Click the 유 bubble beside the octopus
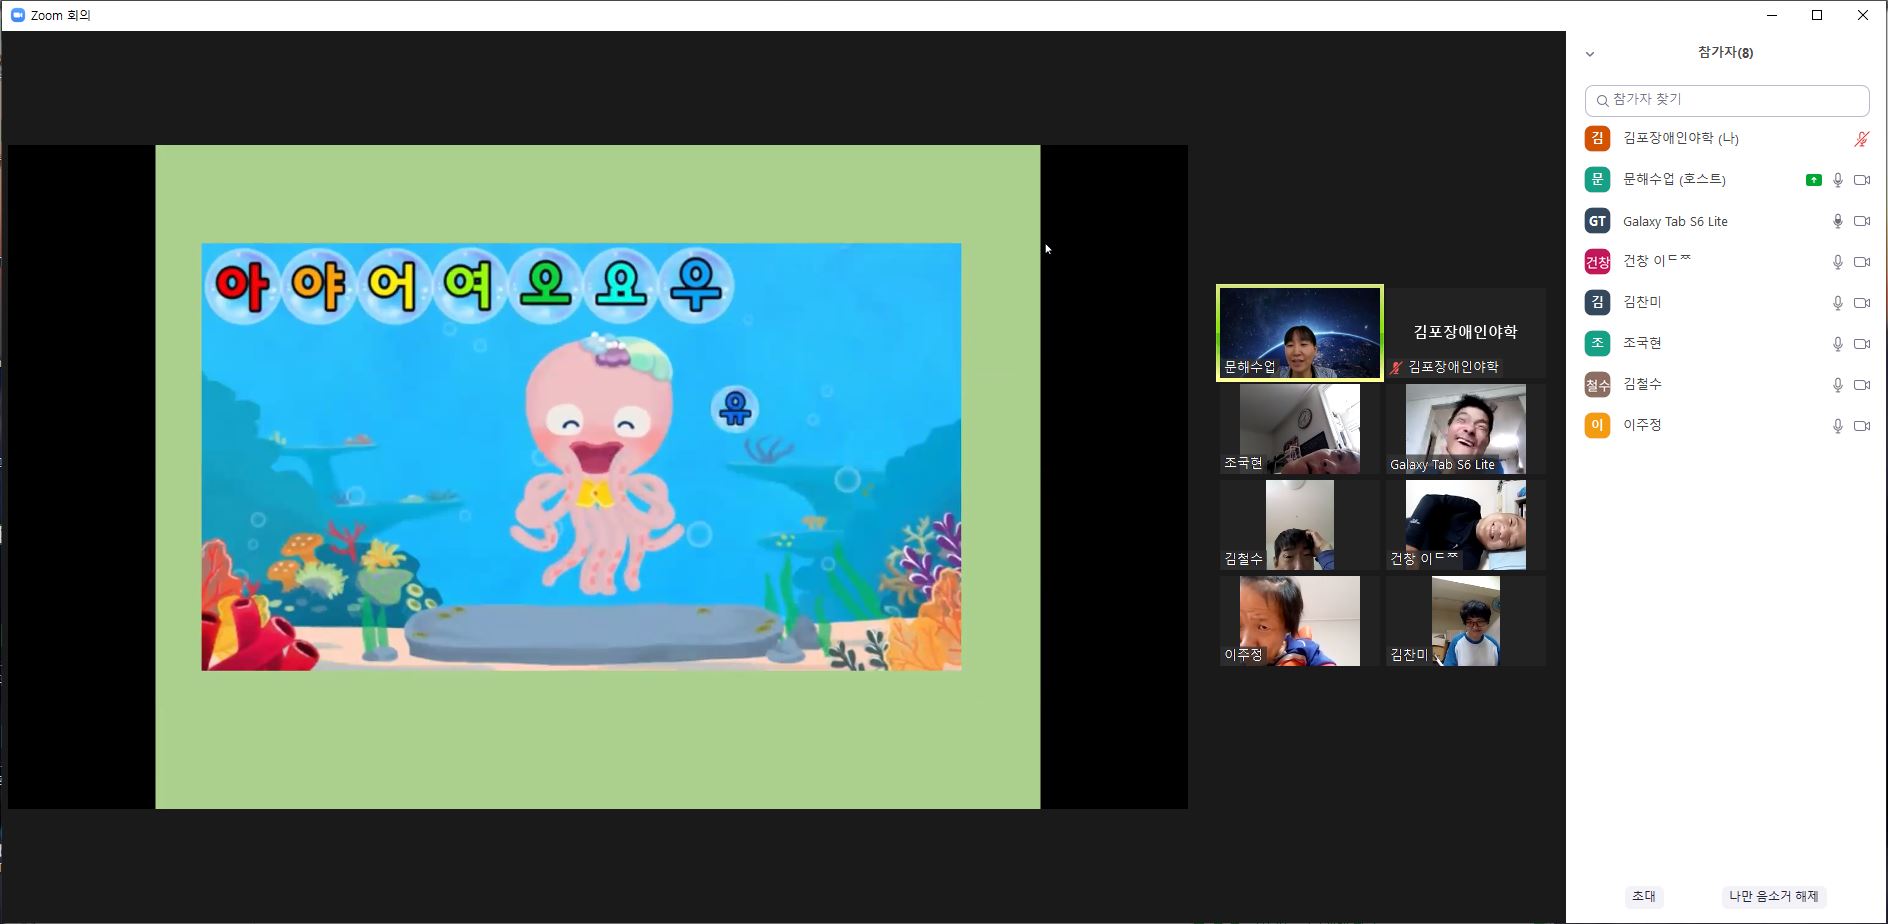Screen dimensions: 1888x924 click(735, 407)
